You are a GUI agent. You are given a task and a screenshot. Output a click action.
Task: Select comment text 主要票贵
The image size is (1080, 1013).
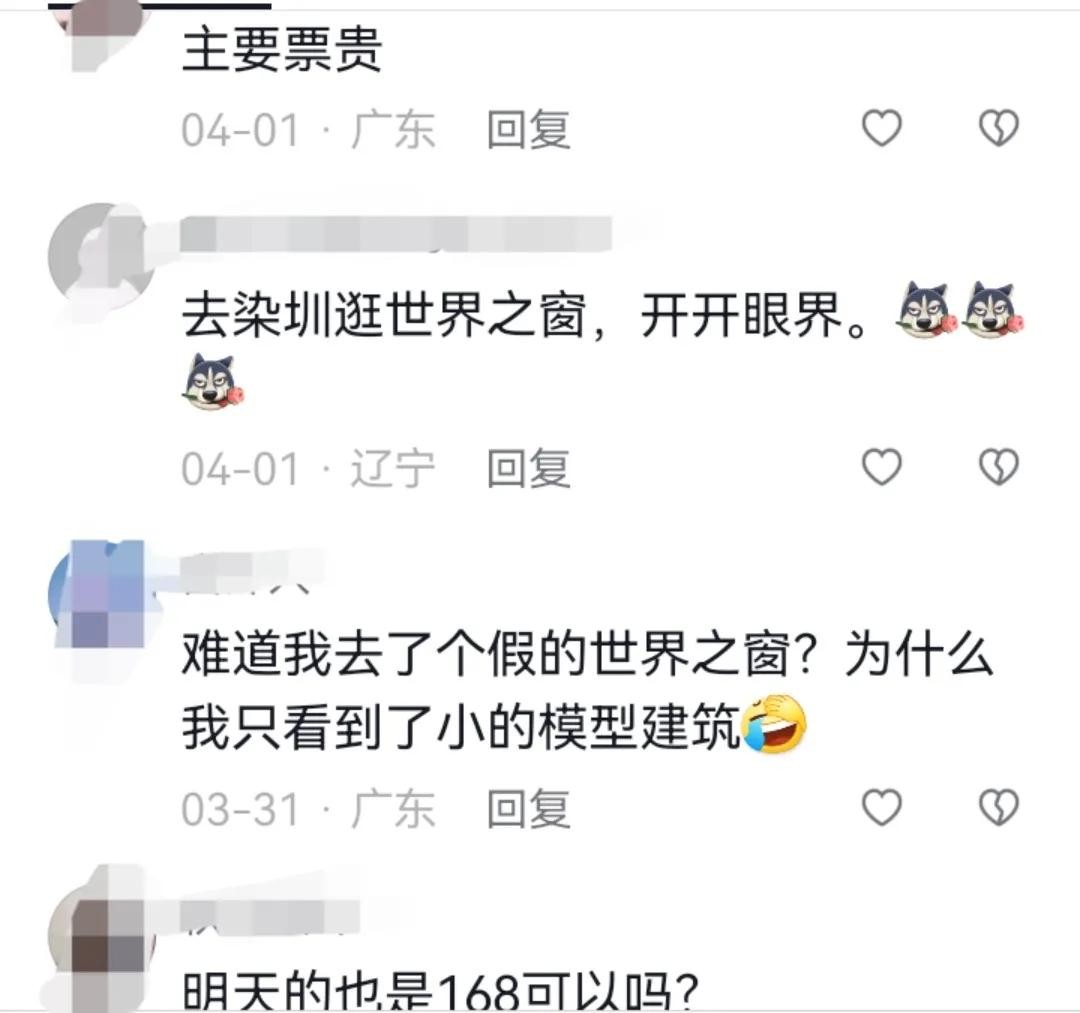(282, 50)
